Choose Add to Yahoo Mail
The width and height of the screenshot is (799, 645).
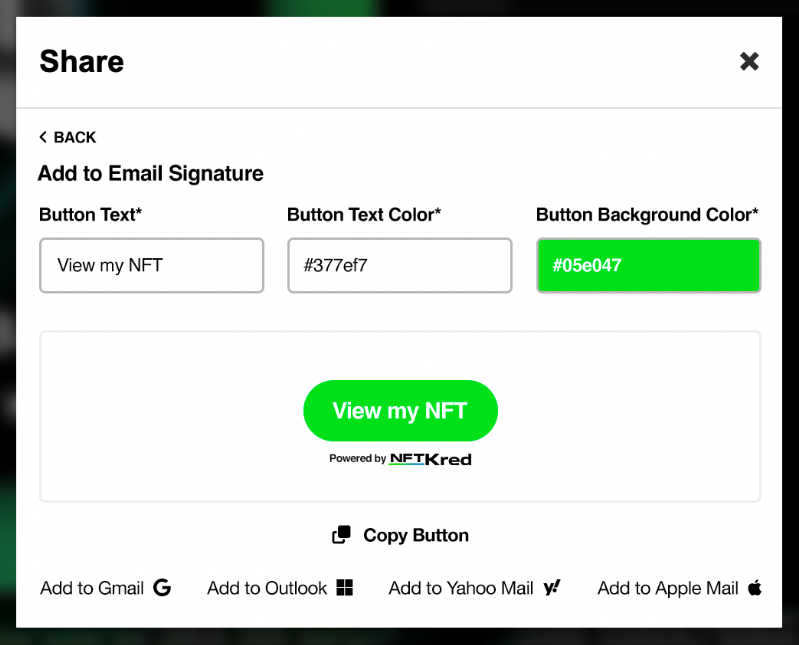click(x=461, y=588)
